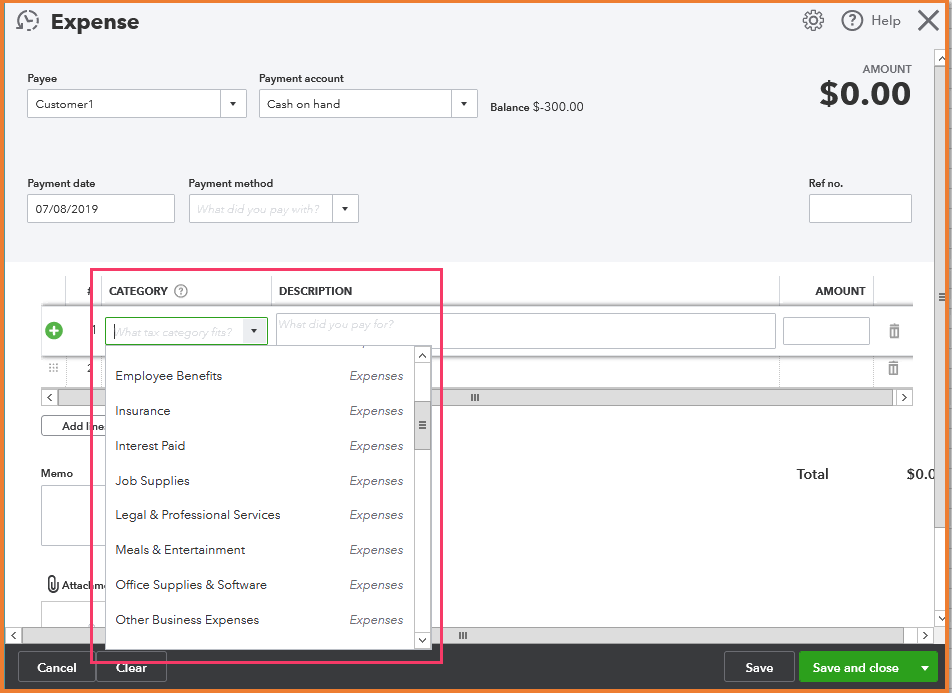Click the Attachments paperclip icon
This screenshot has height=693, width=952.
pyautogui.click(x=53, y=584)
